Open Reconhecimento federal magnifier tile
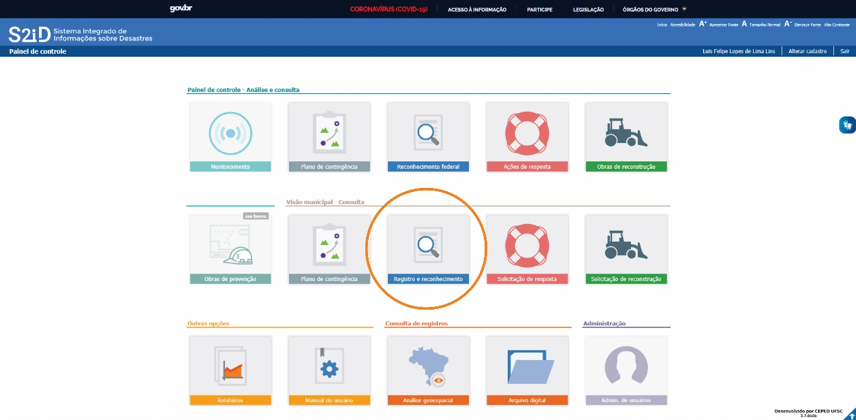Screen dimensions: 856x420 click(x=428, y=133)
